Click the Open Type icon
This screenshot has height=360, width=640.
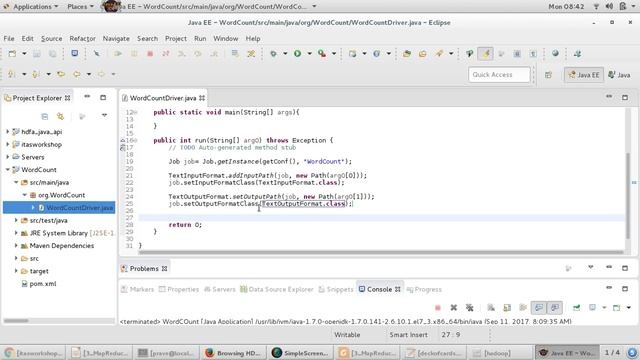tap(407, 53)
